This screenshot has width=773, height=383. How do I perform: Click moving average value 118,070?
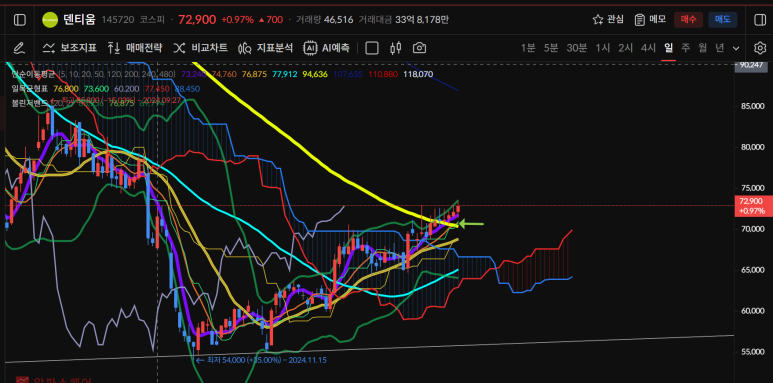coord(418,74)
